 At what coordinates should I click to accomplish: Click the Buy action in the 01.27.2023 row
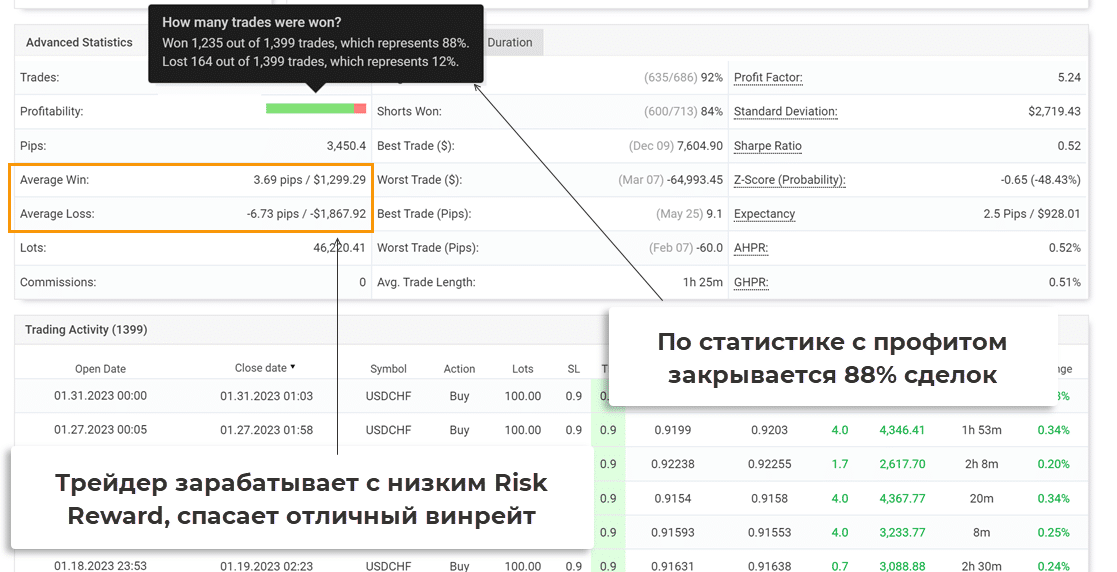point(459,430)
